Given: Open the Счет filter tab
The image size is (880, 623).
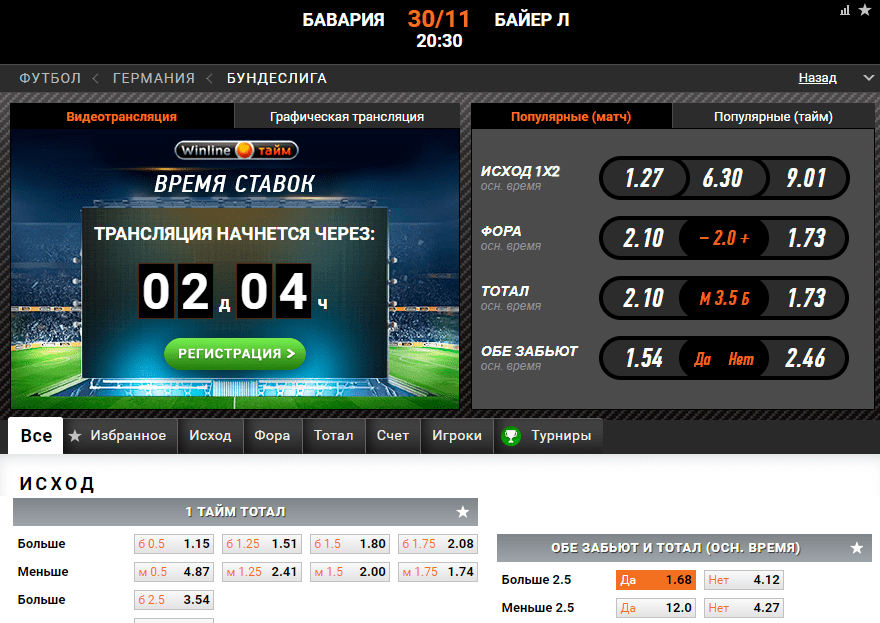Looking at the screenshot, I should pos(393,436).
